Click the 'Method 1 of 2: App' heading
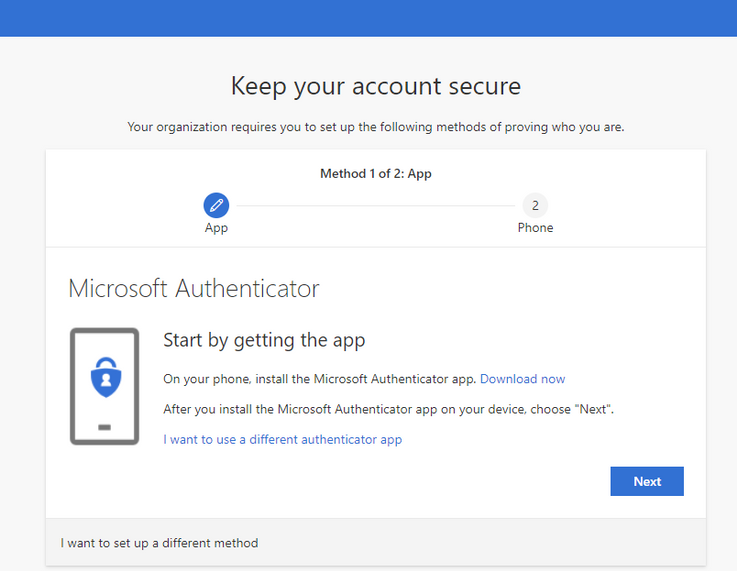Viewport: 737px width, 571px height. pyautogui.click(x=376, y=173)
